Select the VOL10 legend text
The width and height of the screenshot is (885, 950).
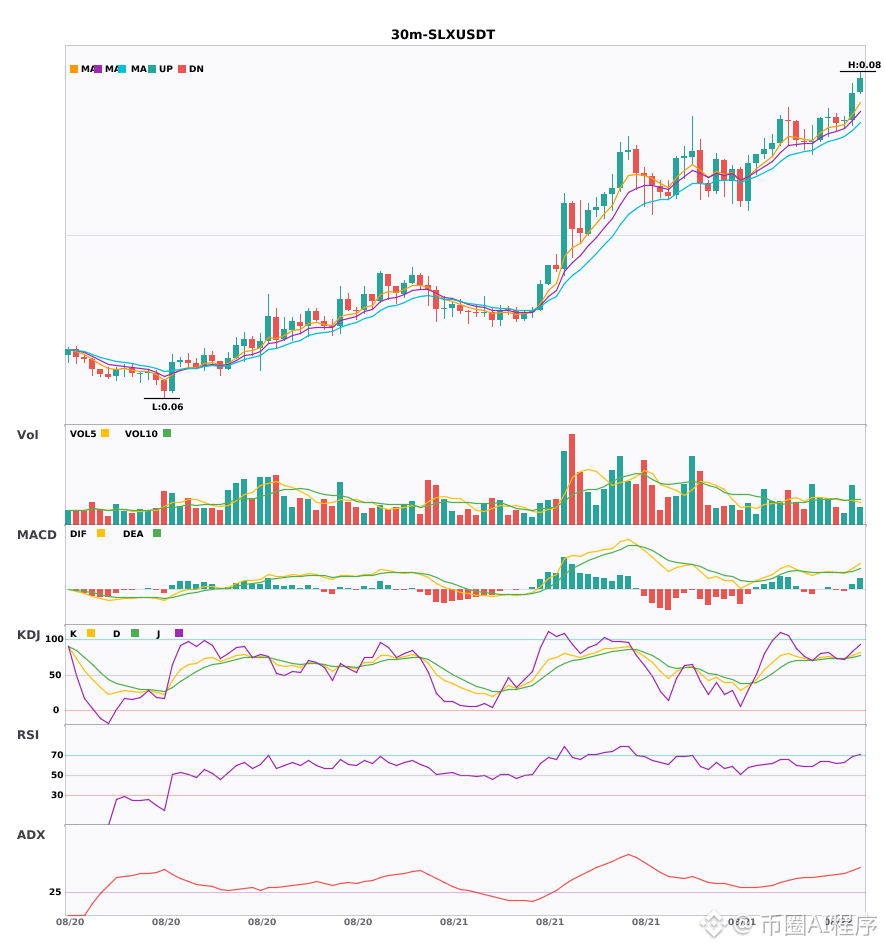pyautogui.click(x=141, y=434)
